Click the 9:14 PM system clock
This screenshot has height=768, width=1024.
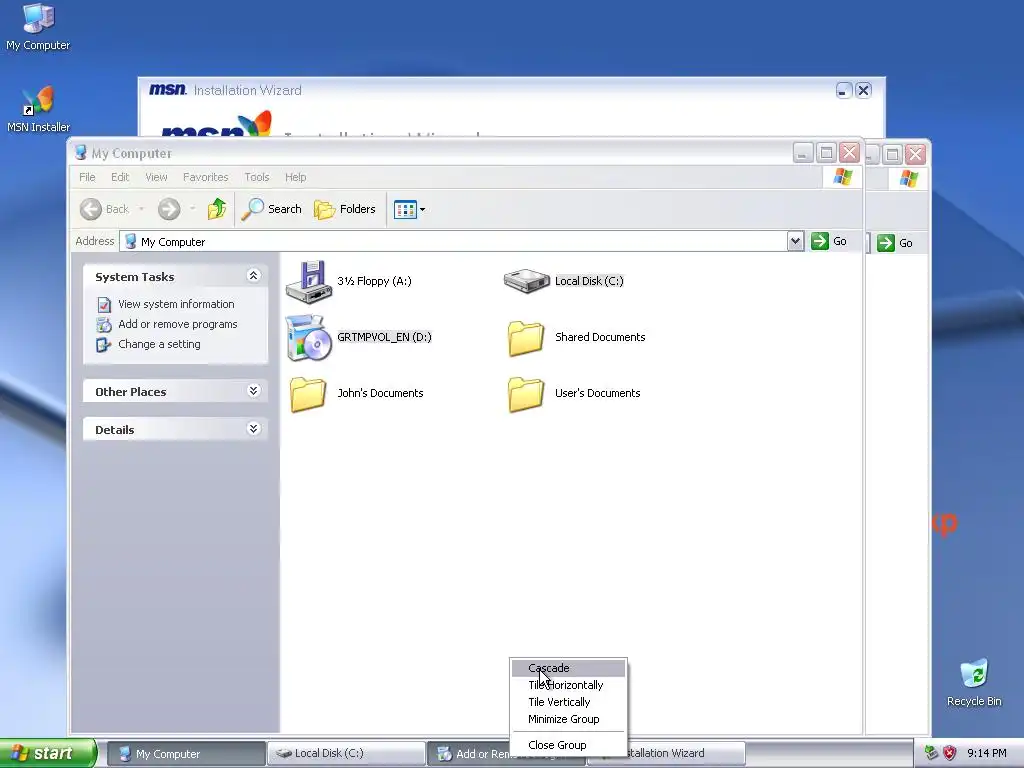pyautogui.click(x=987, y=754)
